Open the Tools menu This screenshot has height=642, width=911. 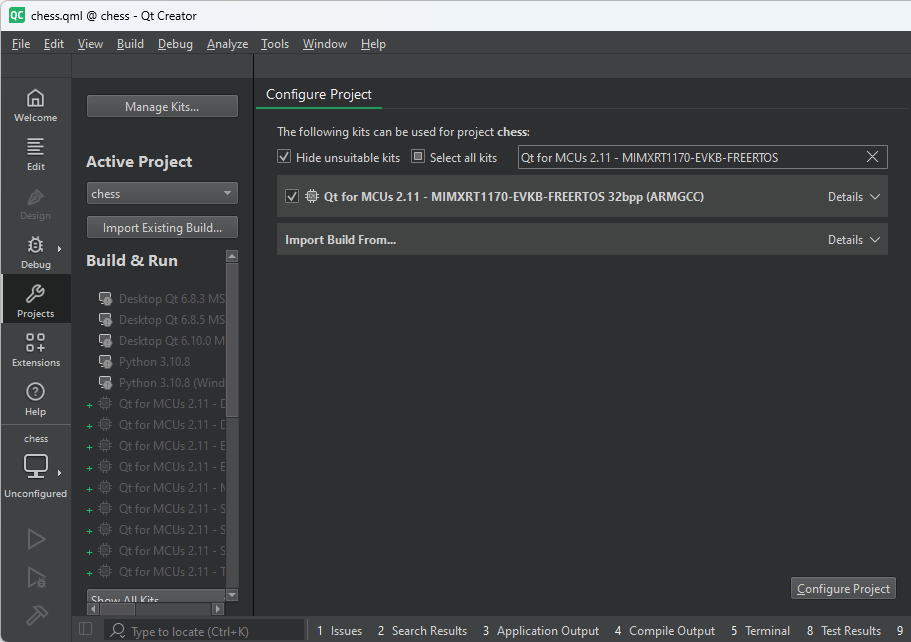(x=274, y=43)
